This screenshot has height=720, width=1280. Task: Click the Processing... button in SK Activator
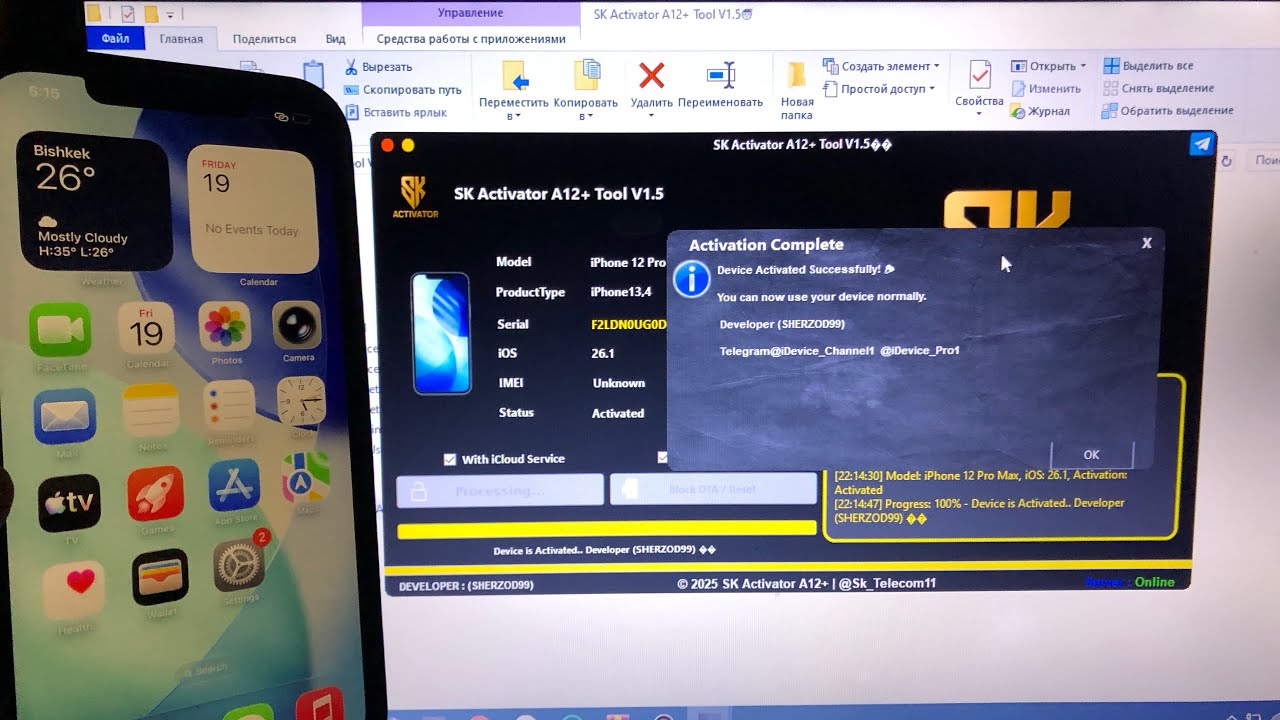pyautogui.click(x=500, y=490)
